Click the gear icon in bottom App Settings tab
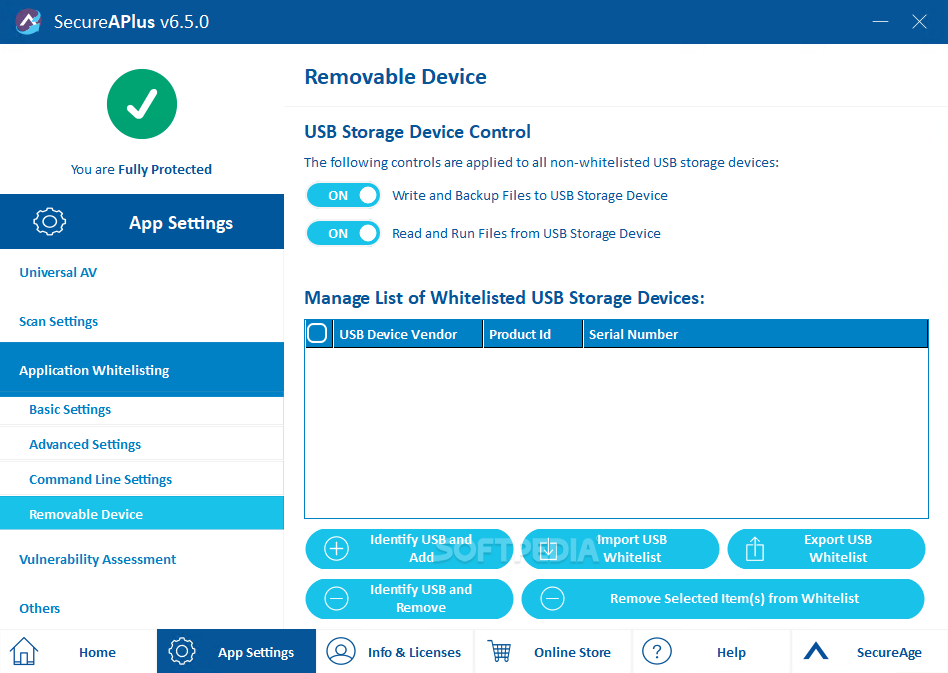This screenshot has height=673, width=948. click(182, 651)
